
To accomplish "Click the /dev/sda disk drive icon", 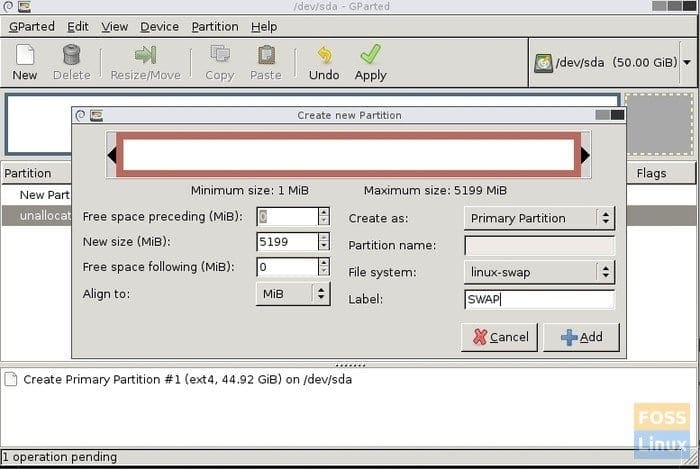I will tap(543, 63).
